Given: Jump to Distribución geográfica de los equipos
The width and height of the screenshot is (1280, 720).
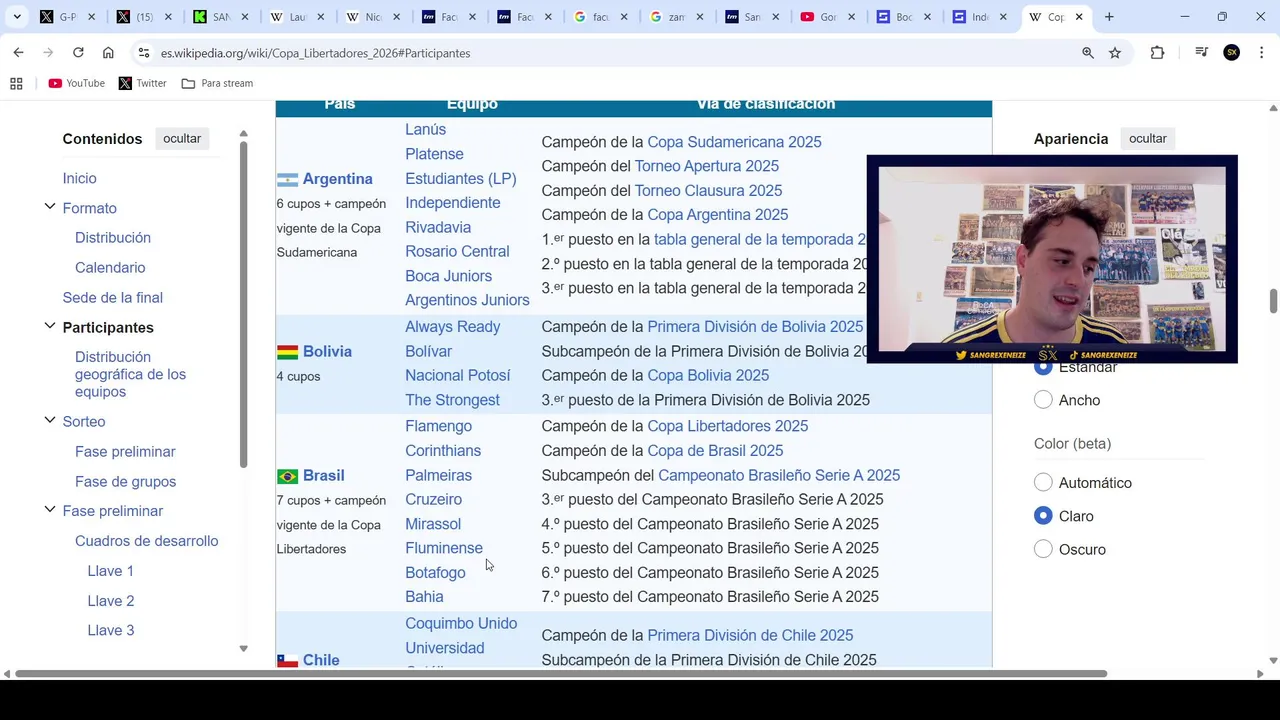Looking at the screenshot, I should (x=130, y=374).
